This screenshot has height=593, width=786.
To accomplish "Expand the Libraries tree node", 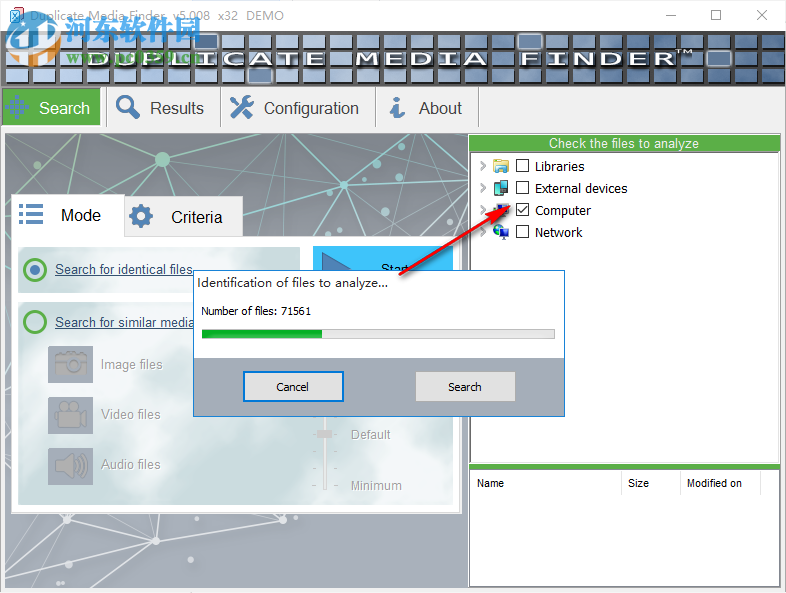I will (483, 166).
